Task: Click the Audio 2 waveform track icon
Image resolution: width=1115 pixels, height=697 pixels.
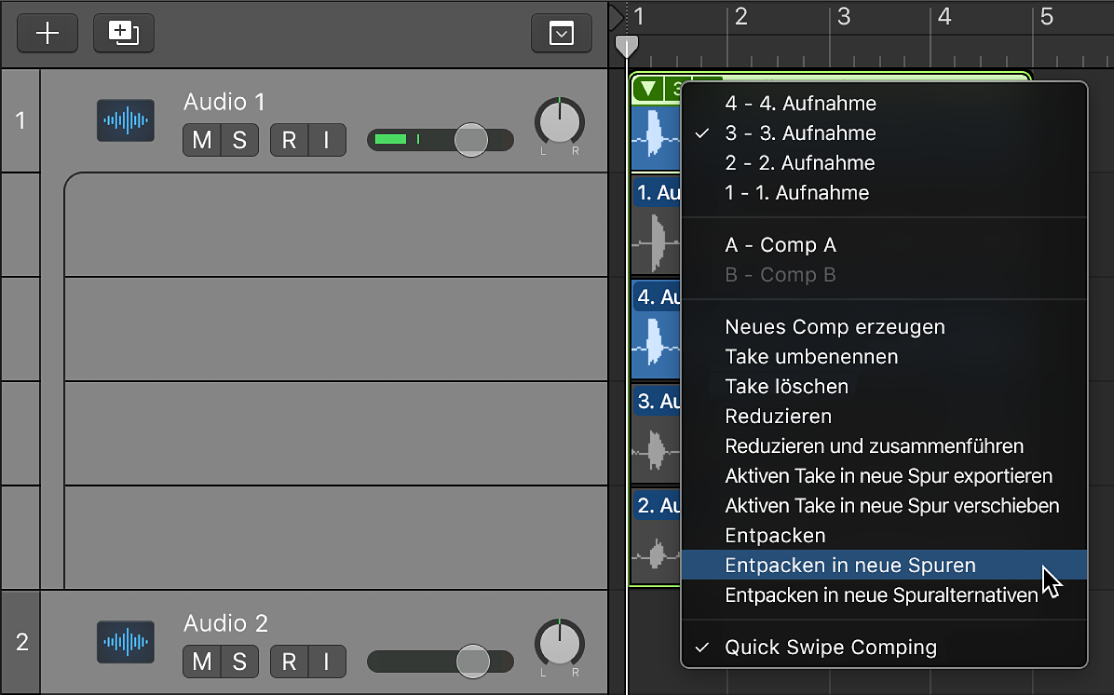Action: 126,642
